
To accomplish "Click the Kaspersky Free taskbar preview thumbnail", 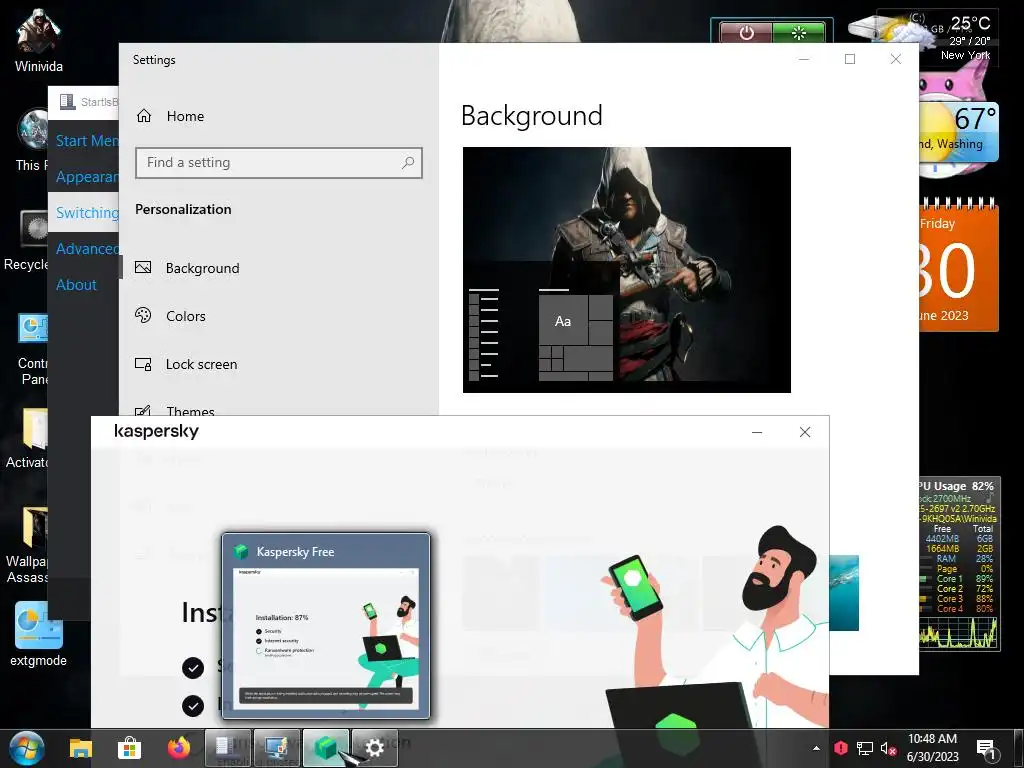I will [326, 637].
